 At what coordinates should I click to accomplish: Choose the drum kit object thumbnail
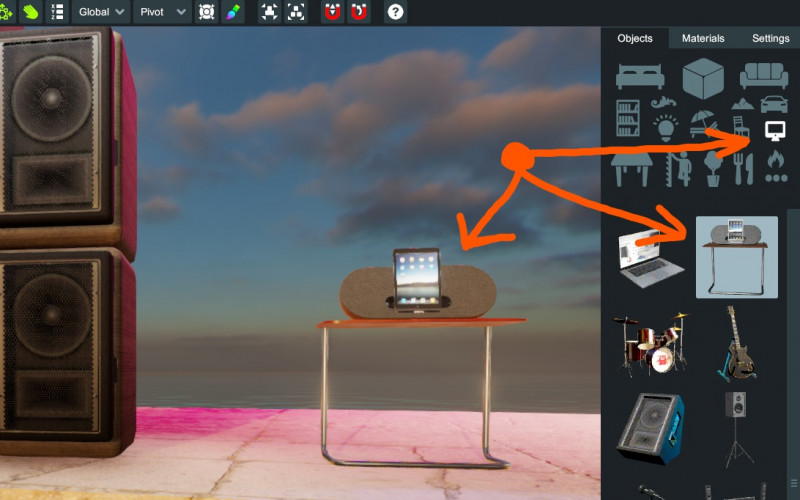(651, 344)
